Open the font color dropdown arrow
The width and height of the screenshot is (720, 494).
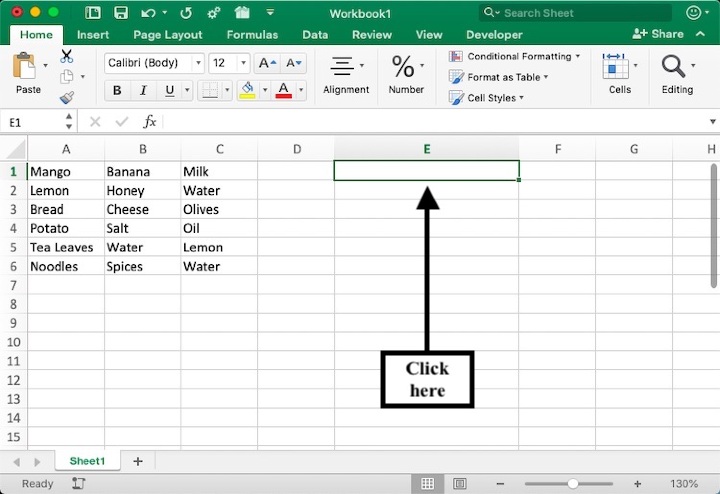tap(301, 90)
